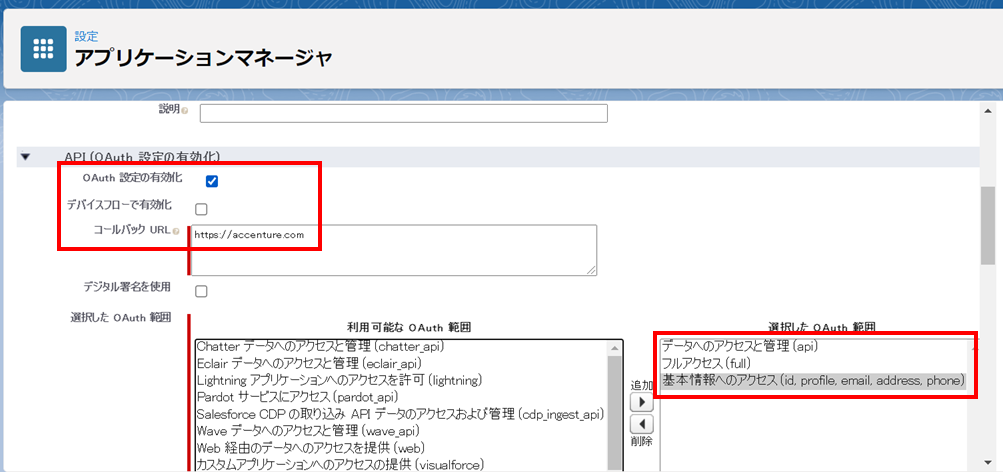Image resolution: width=1003 pixels, height=472 pixels.
Task: Select Chatter データへのアクセスと管理 (chatter_api) scope
Action: [x=320, y=347]
